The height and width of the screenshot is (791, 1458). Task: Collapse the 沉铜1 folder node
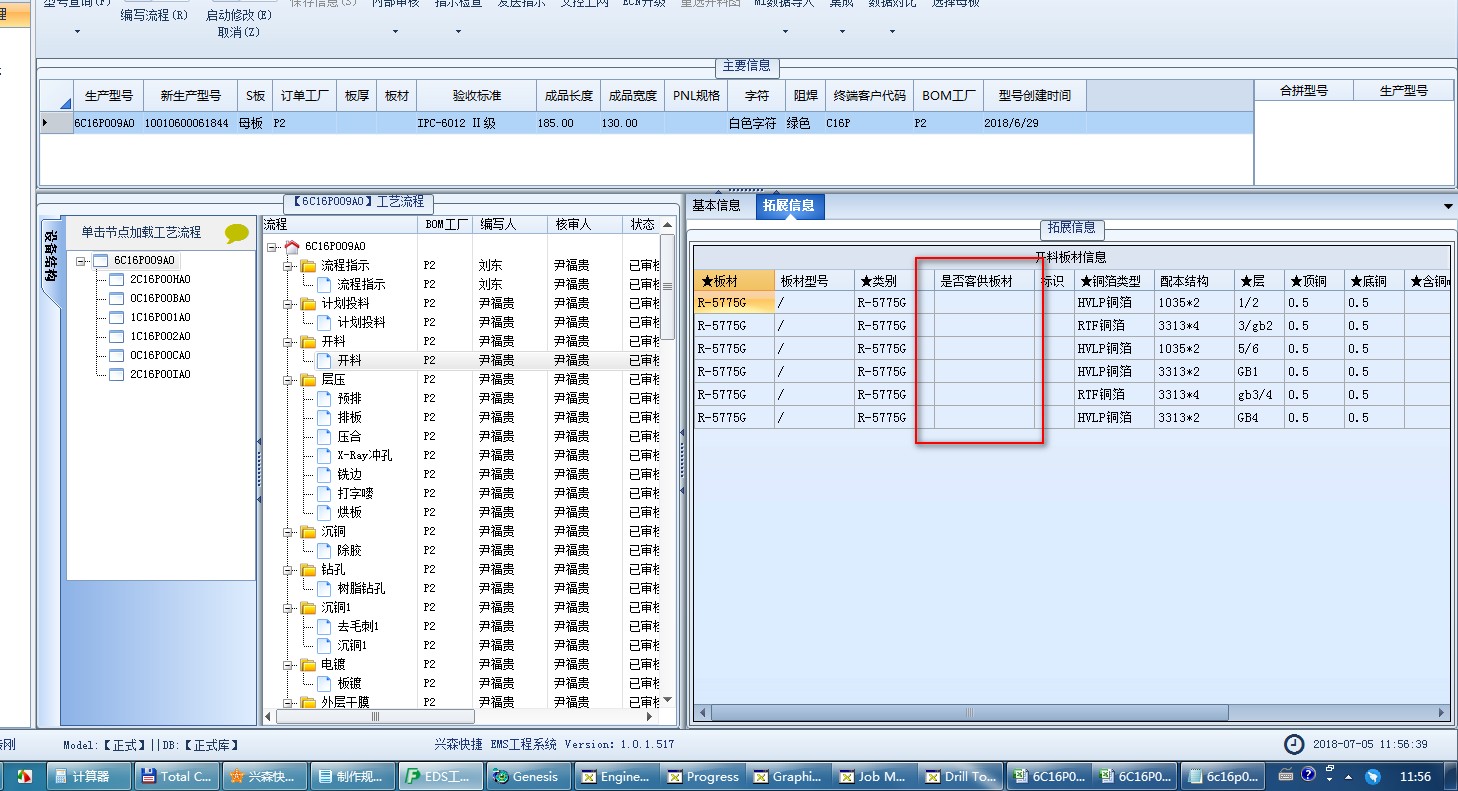click(x=288, y=608)
